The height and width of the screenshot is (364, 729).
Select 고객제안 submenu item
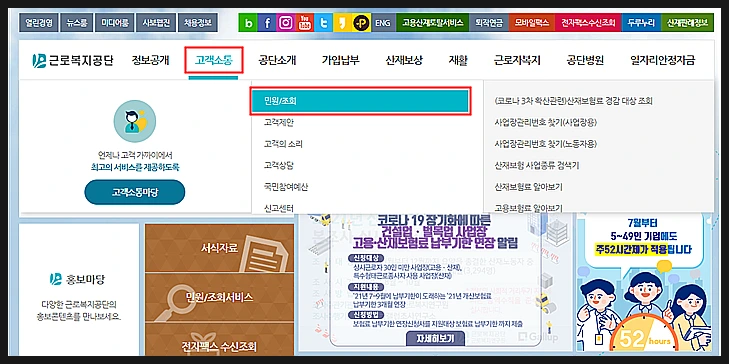click(x=278, y=123)
